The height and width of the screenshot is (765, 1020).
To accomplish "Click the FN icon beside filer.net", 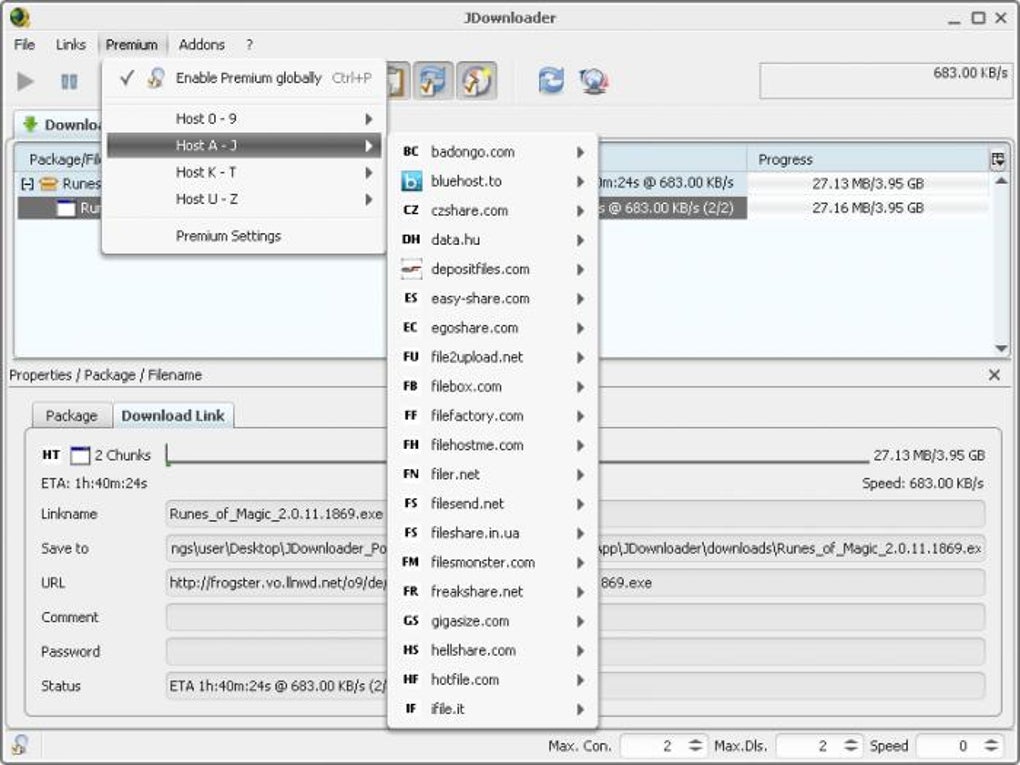I will (x=410, y=474).
